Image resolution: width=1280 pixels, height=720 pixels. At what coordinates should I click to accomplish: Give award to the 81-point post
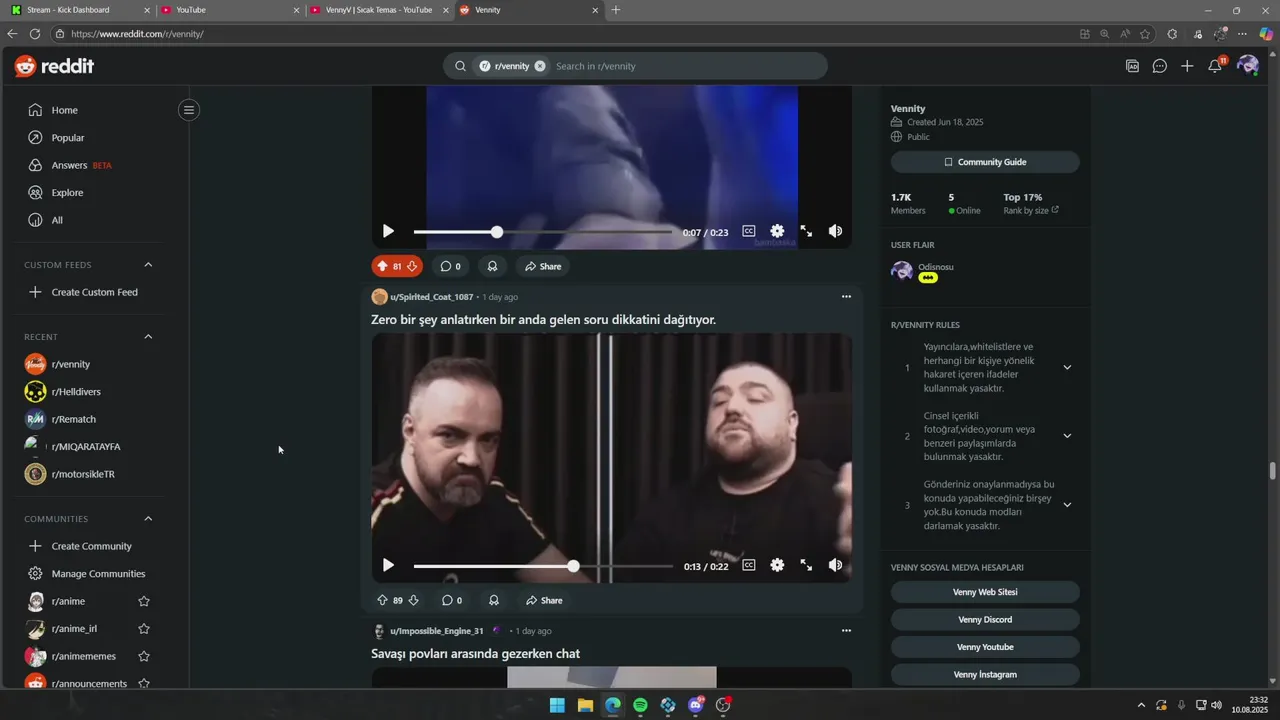pos(492,266)
